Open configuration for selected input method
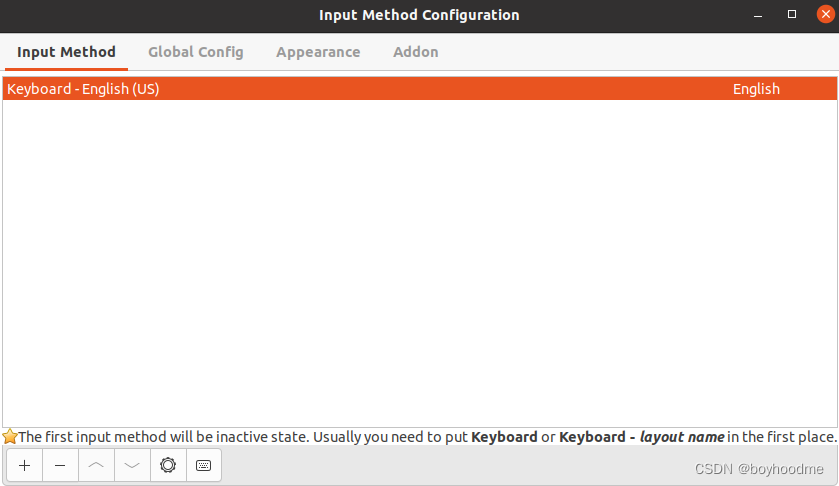The height and width of the screenshot is (486, 839). click(168, 466)
